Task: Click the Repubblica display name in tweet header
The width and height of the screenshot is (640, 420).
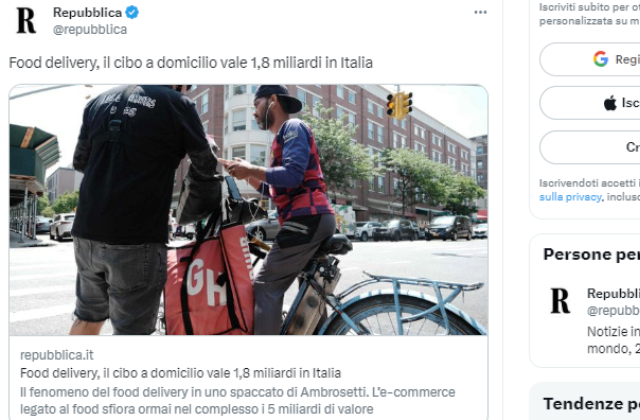Action: coord(87,12)
